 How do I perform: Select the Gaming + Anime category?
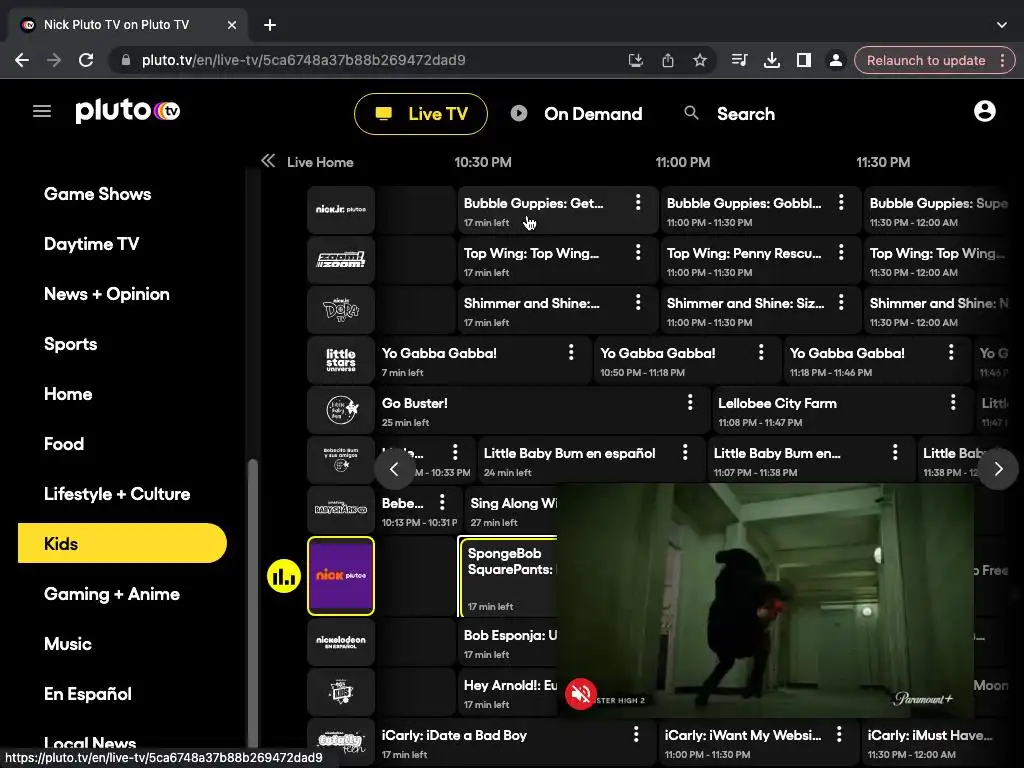[x=112, y=594]
